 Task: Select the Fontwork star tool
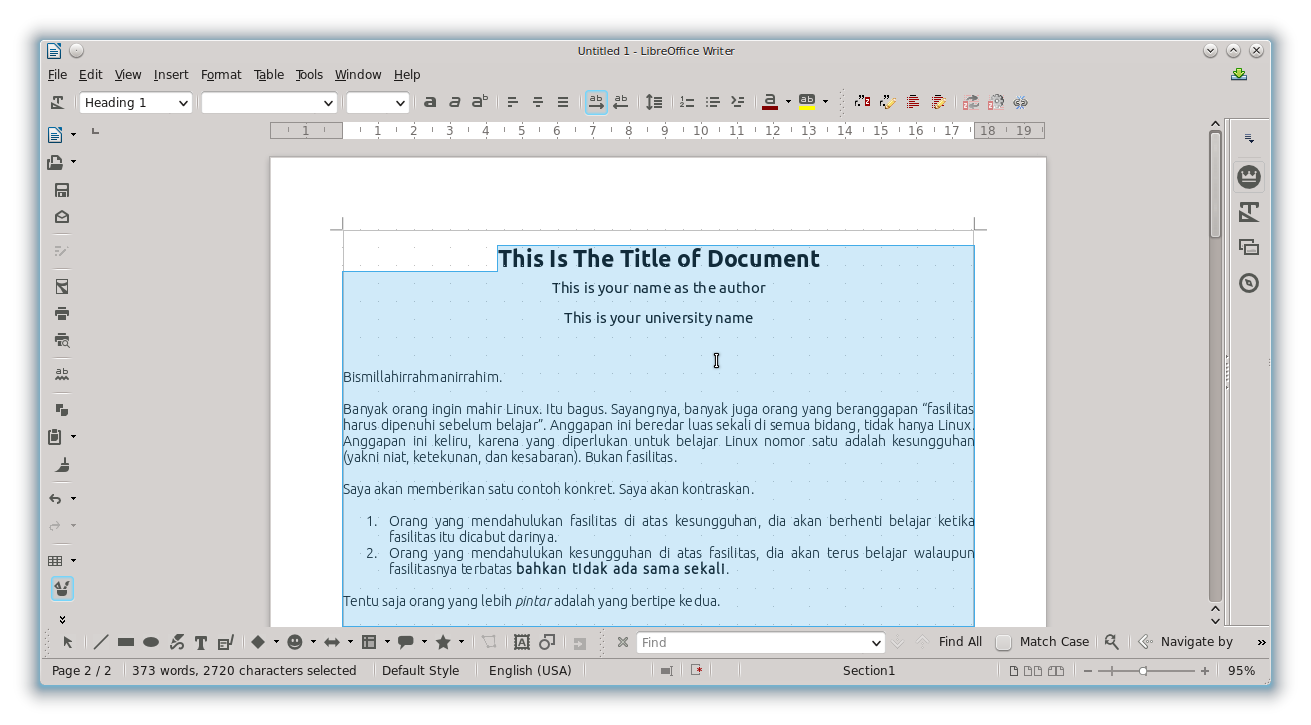[x=443, y=642]
